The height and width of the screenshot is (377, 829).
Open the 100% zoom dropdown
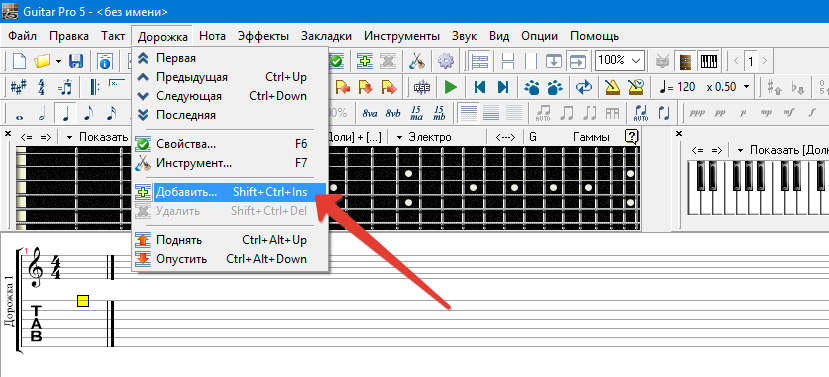(x=620, y=60)
